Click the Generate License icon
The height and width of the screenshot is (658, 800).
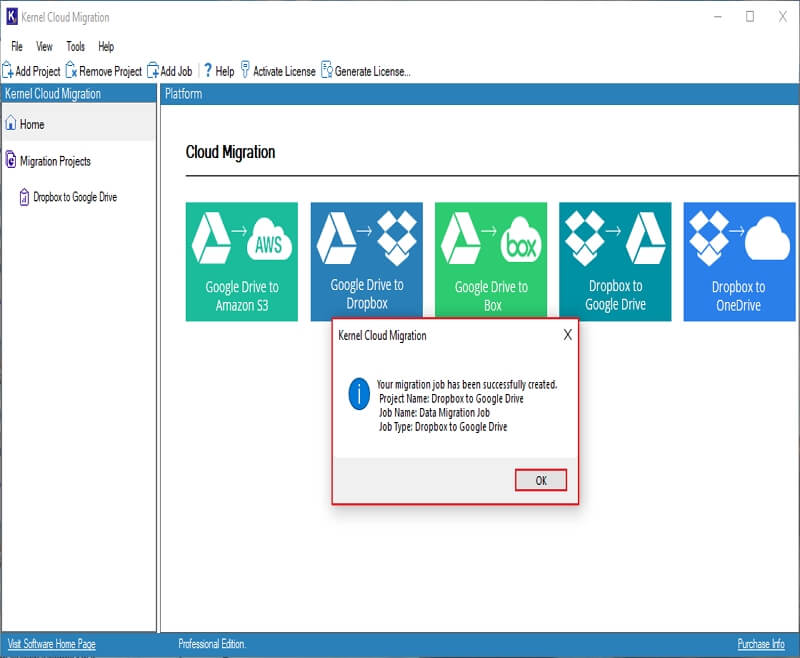[x=327, y=70]
